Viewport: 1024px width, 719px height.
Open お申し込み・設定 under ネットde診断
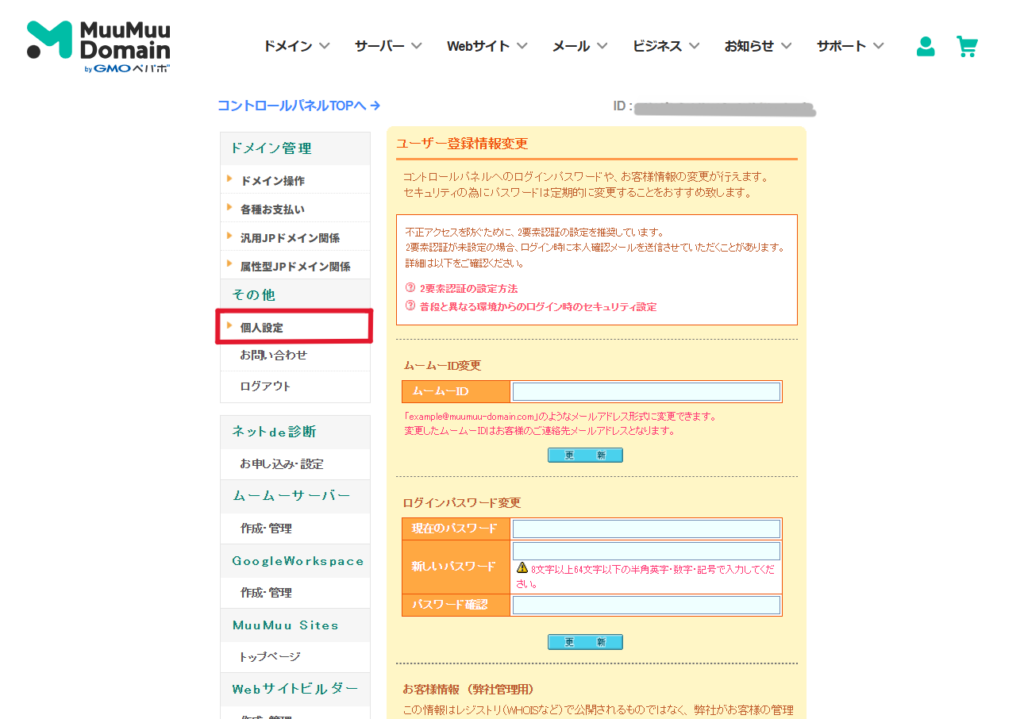tap(281, 464)
